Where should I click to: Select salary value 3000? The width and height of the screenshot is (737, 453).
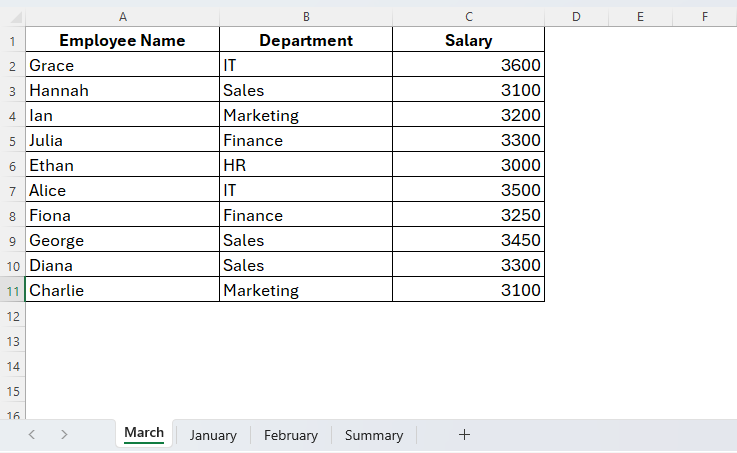(x=469, y=165)
